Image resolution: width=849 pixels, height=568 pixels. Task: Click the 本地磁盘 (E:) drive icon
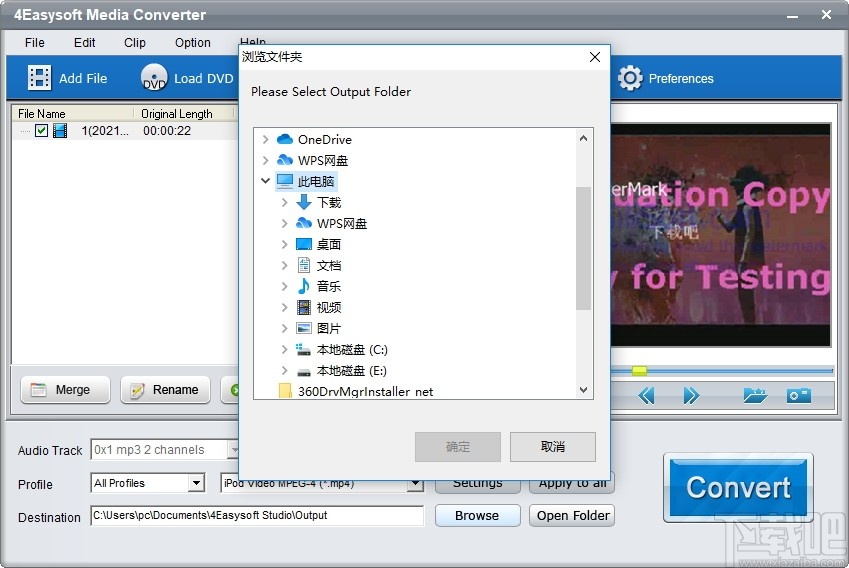click(x=304, y=371)
